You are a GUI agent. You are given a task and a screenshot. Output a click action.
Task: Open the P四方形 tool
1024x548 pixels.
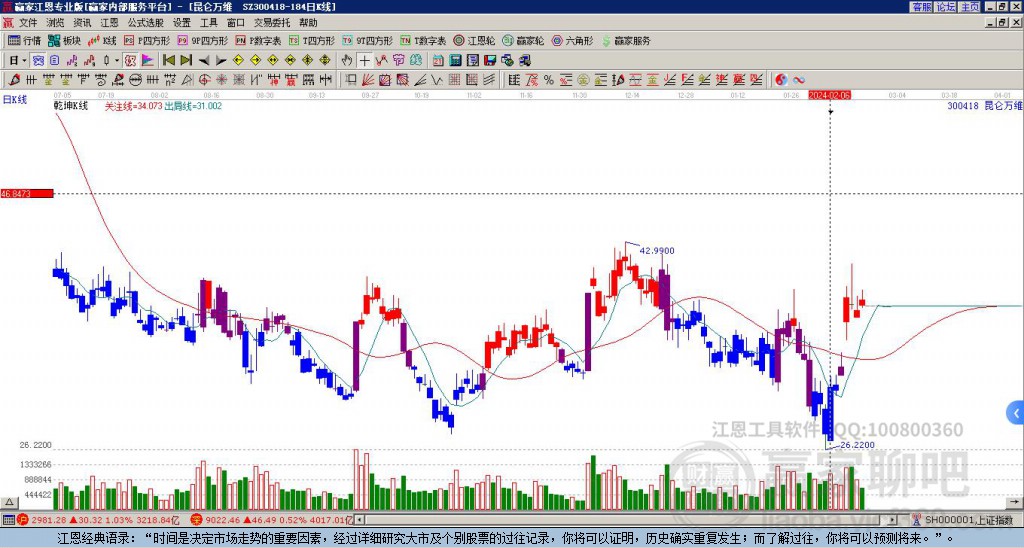pyautogui.click(x=147, y=40)
